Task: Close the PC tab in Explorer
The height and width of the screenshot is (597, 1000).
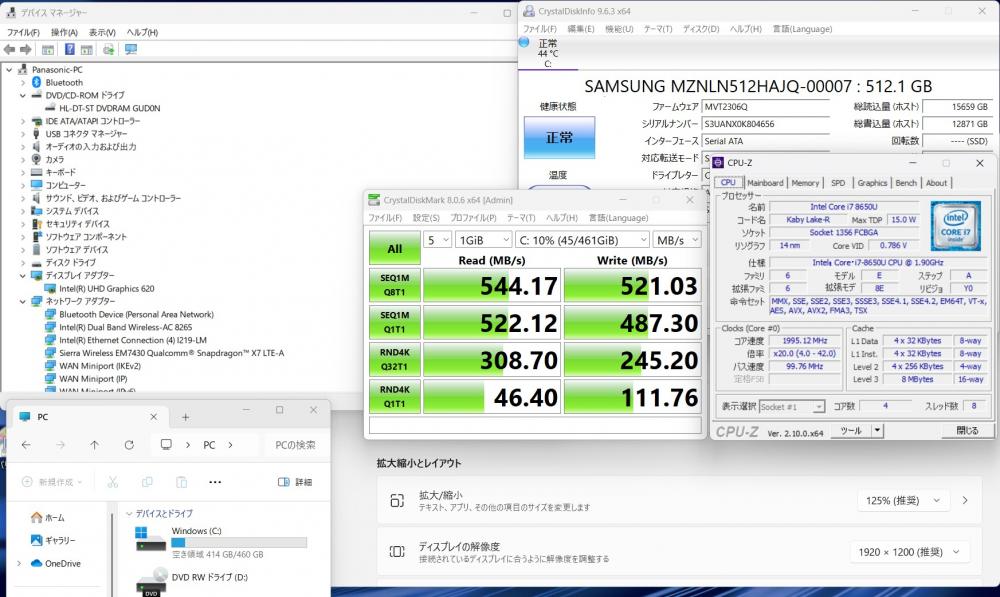Action: point(154,416)
